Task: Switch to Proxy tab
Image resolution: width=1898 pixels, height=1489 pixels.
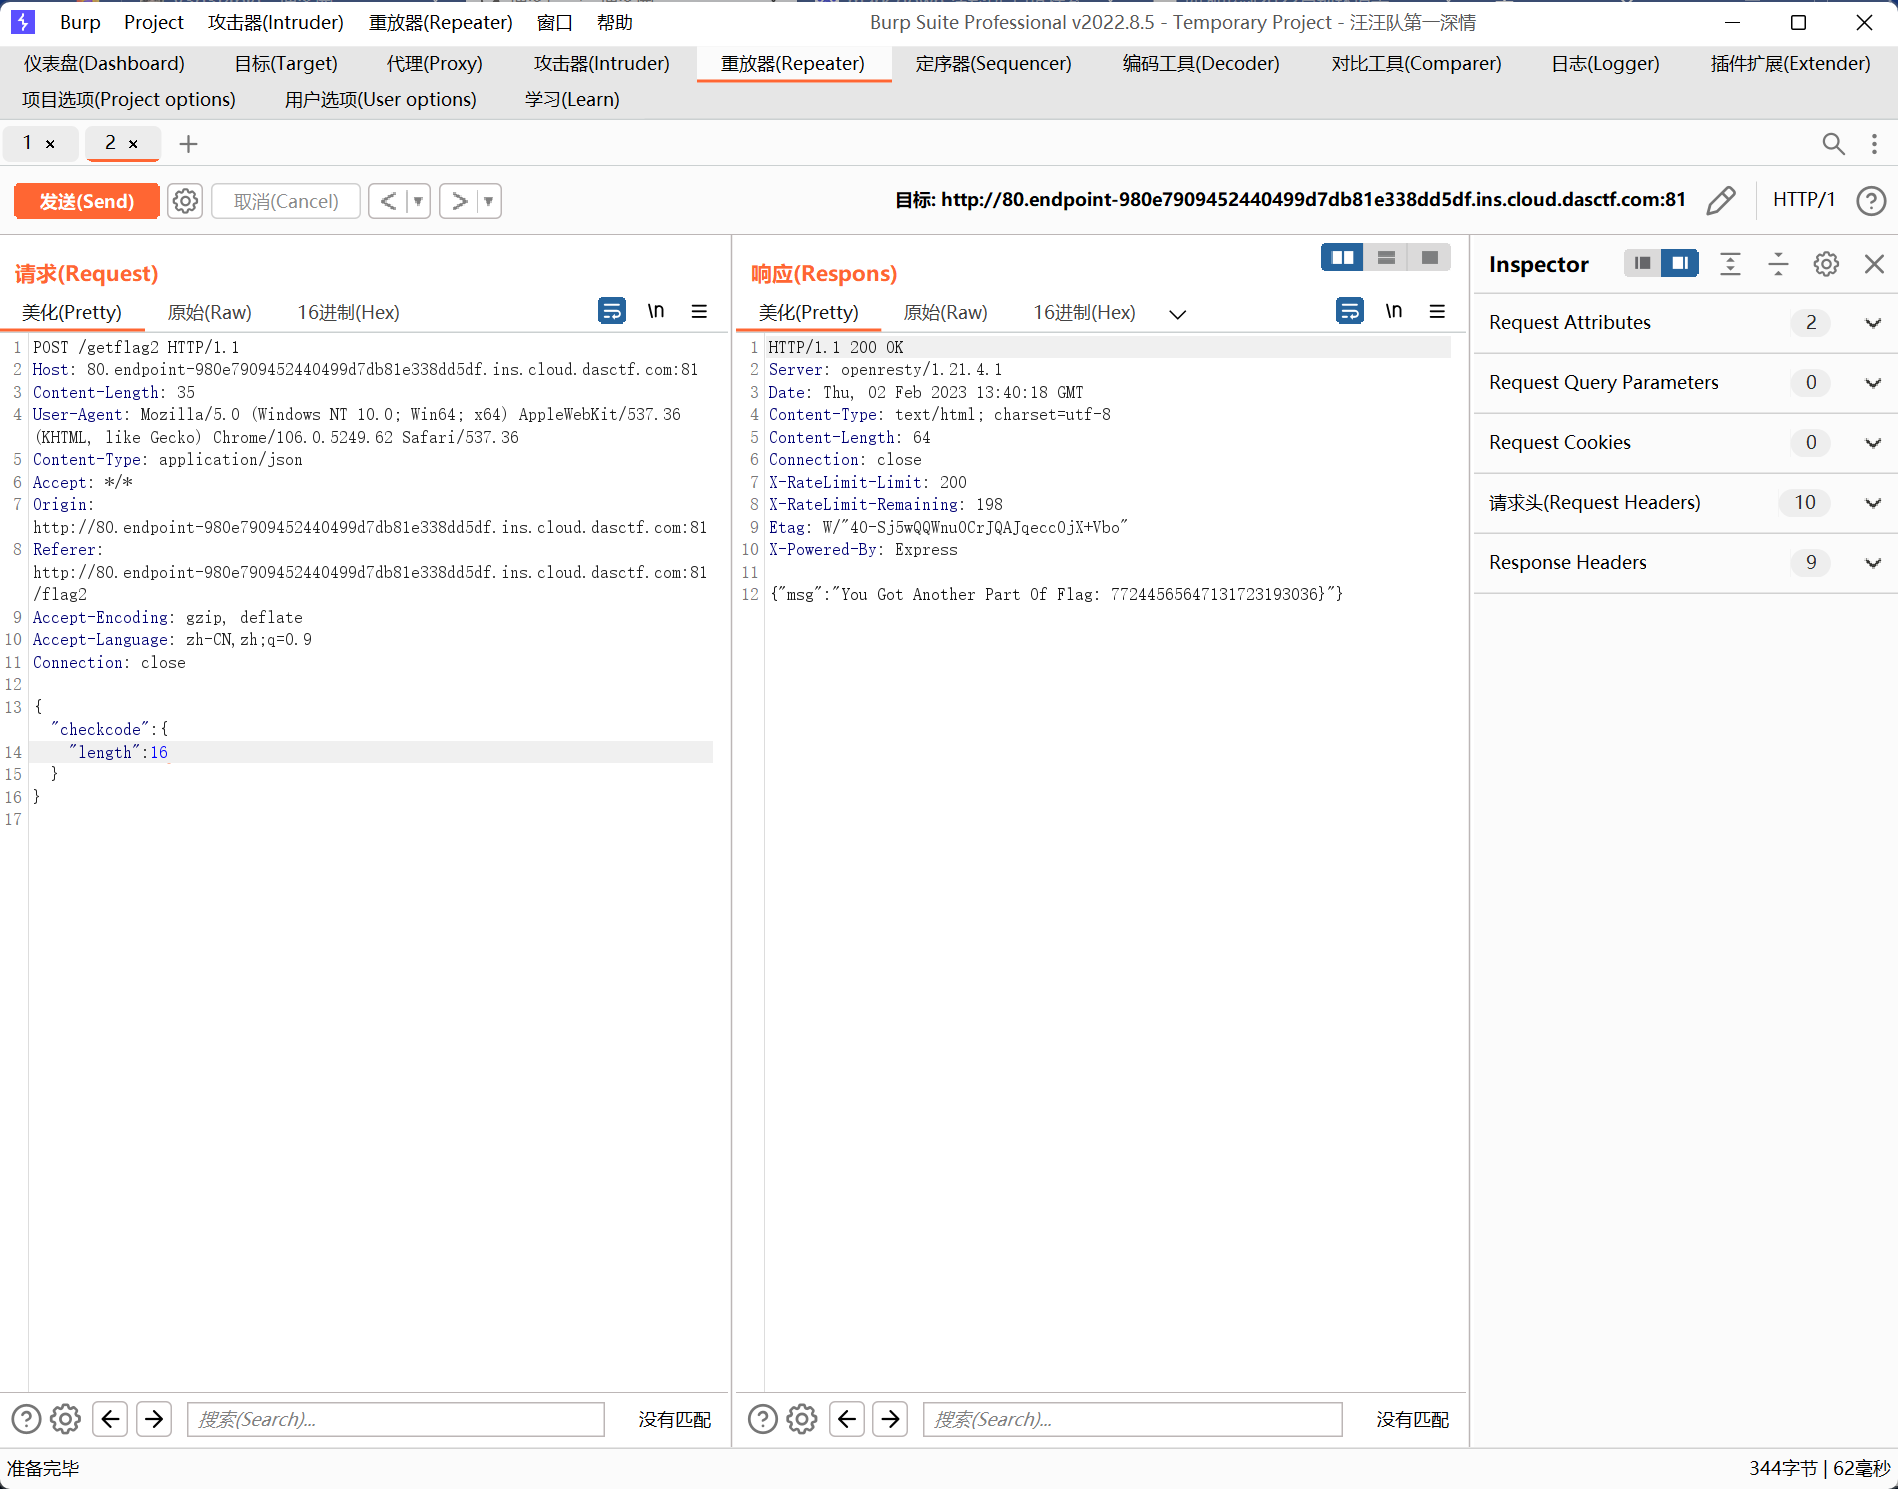Action: click(435, 64)
